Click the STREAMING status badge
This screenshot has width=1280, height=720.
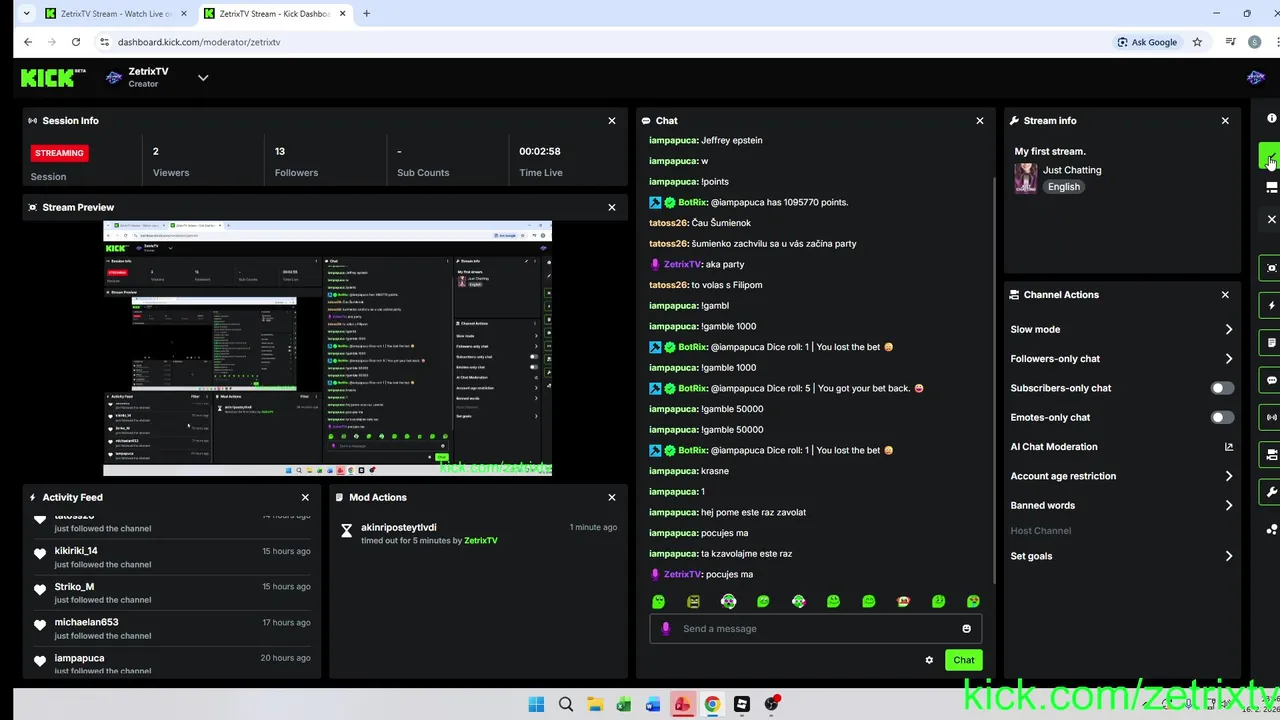coord(59,153)
